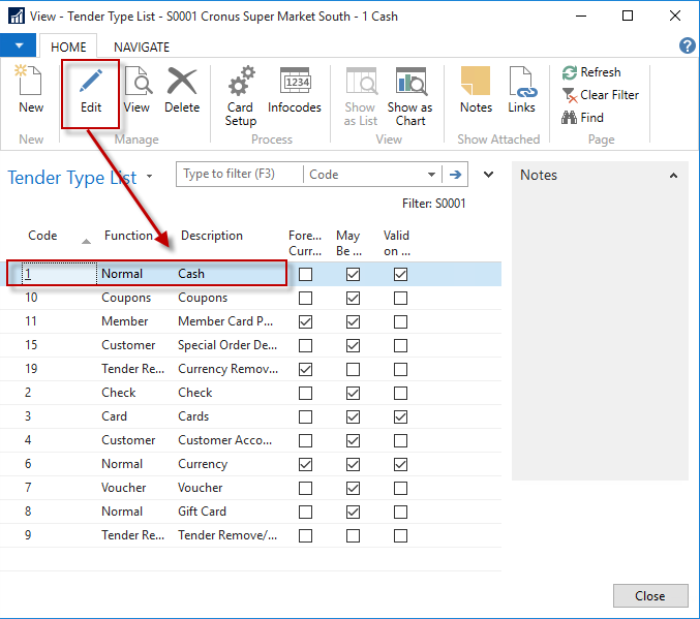This screenshot has height=619, width=700.
Task: Open Infocodes in Process group
Action: [294, 91]
